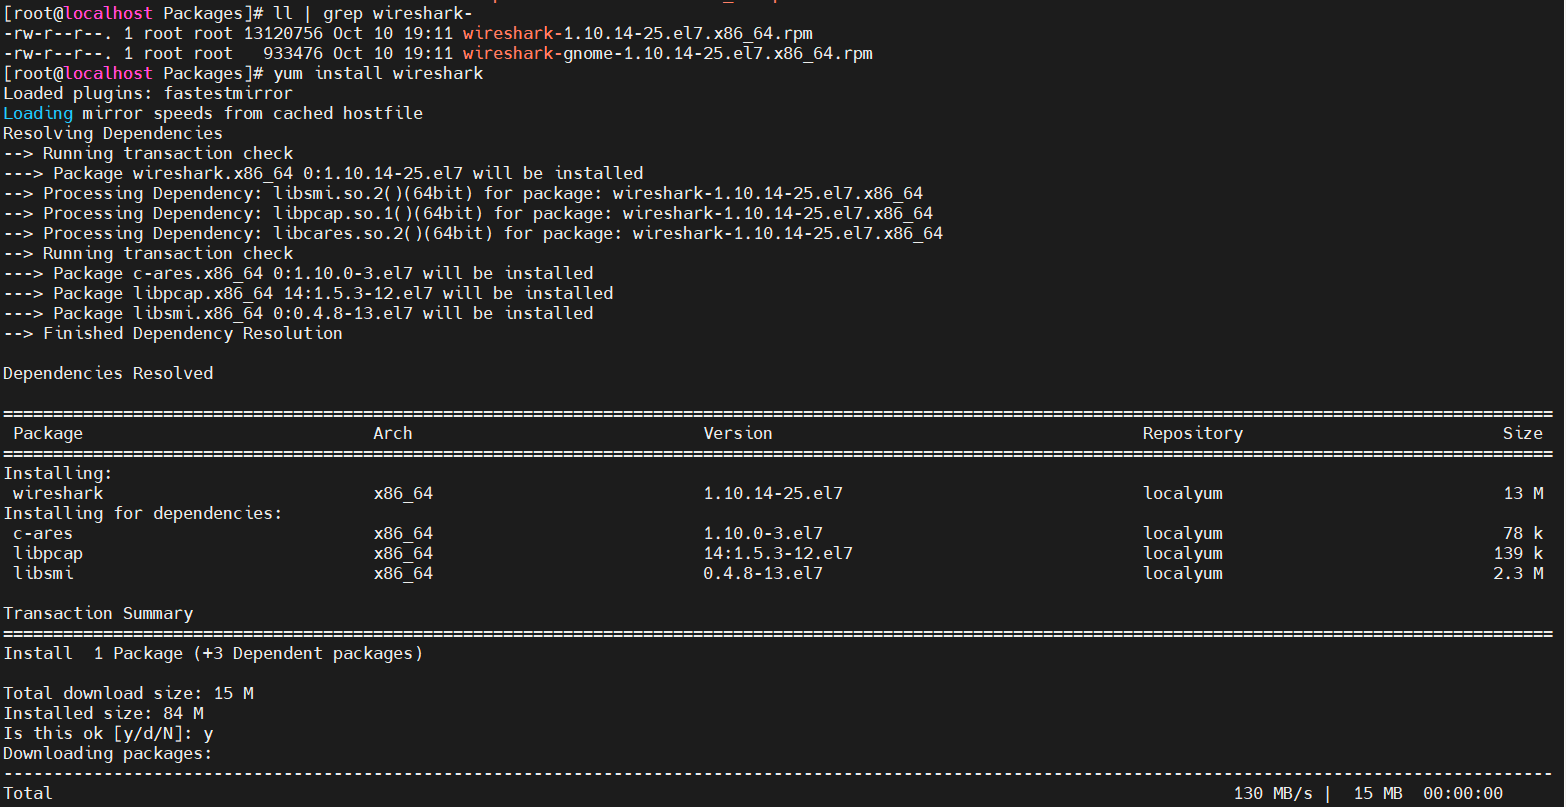Click version 1.10.0-3.el7 in the table
Image resolution: width=1566 pixels, height=807 pixels.
(x=763, y=533)
